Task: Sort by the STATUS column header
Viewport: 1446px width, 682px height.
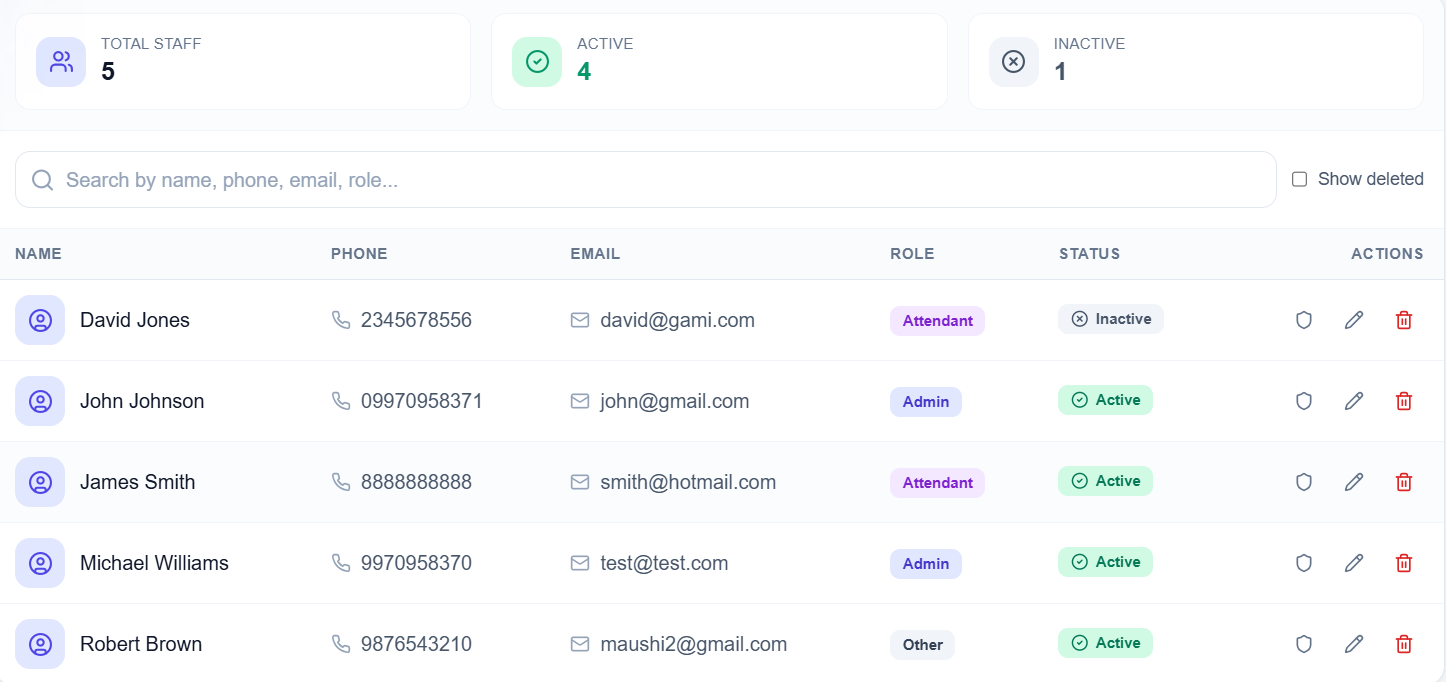Action: pos(1089,253)
